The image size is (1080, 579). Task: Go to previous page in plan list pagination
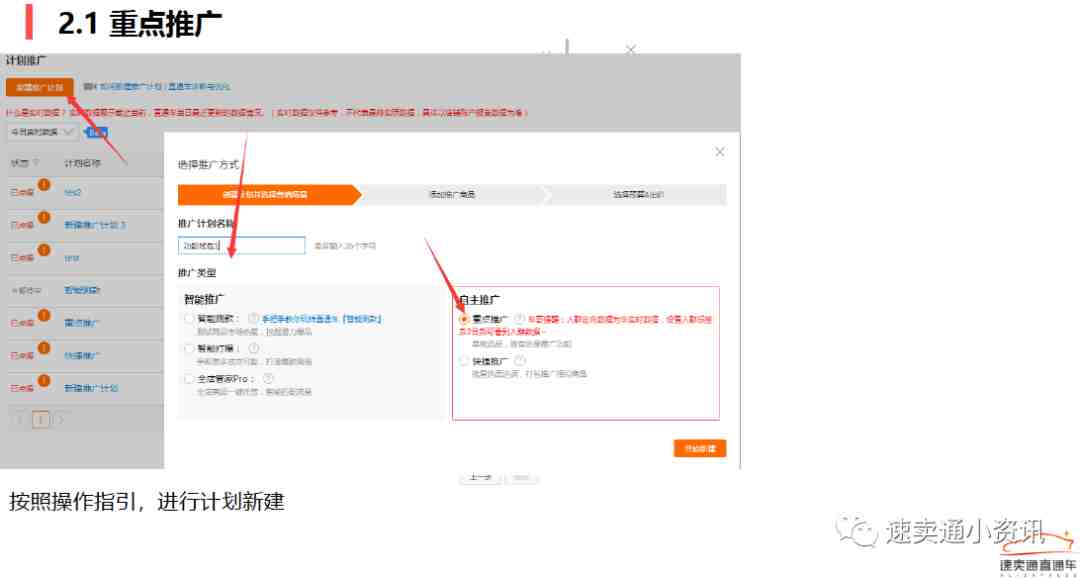pos(21,420)
